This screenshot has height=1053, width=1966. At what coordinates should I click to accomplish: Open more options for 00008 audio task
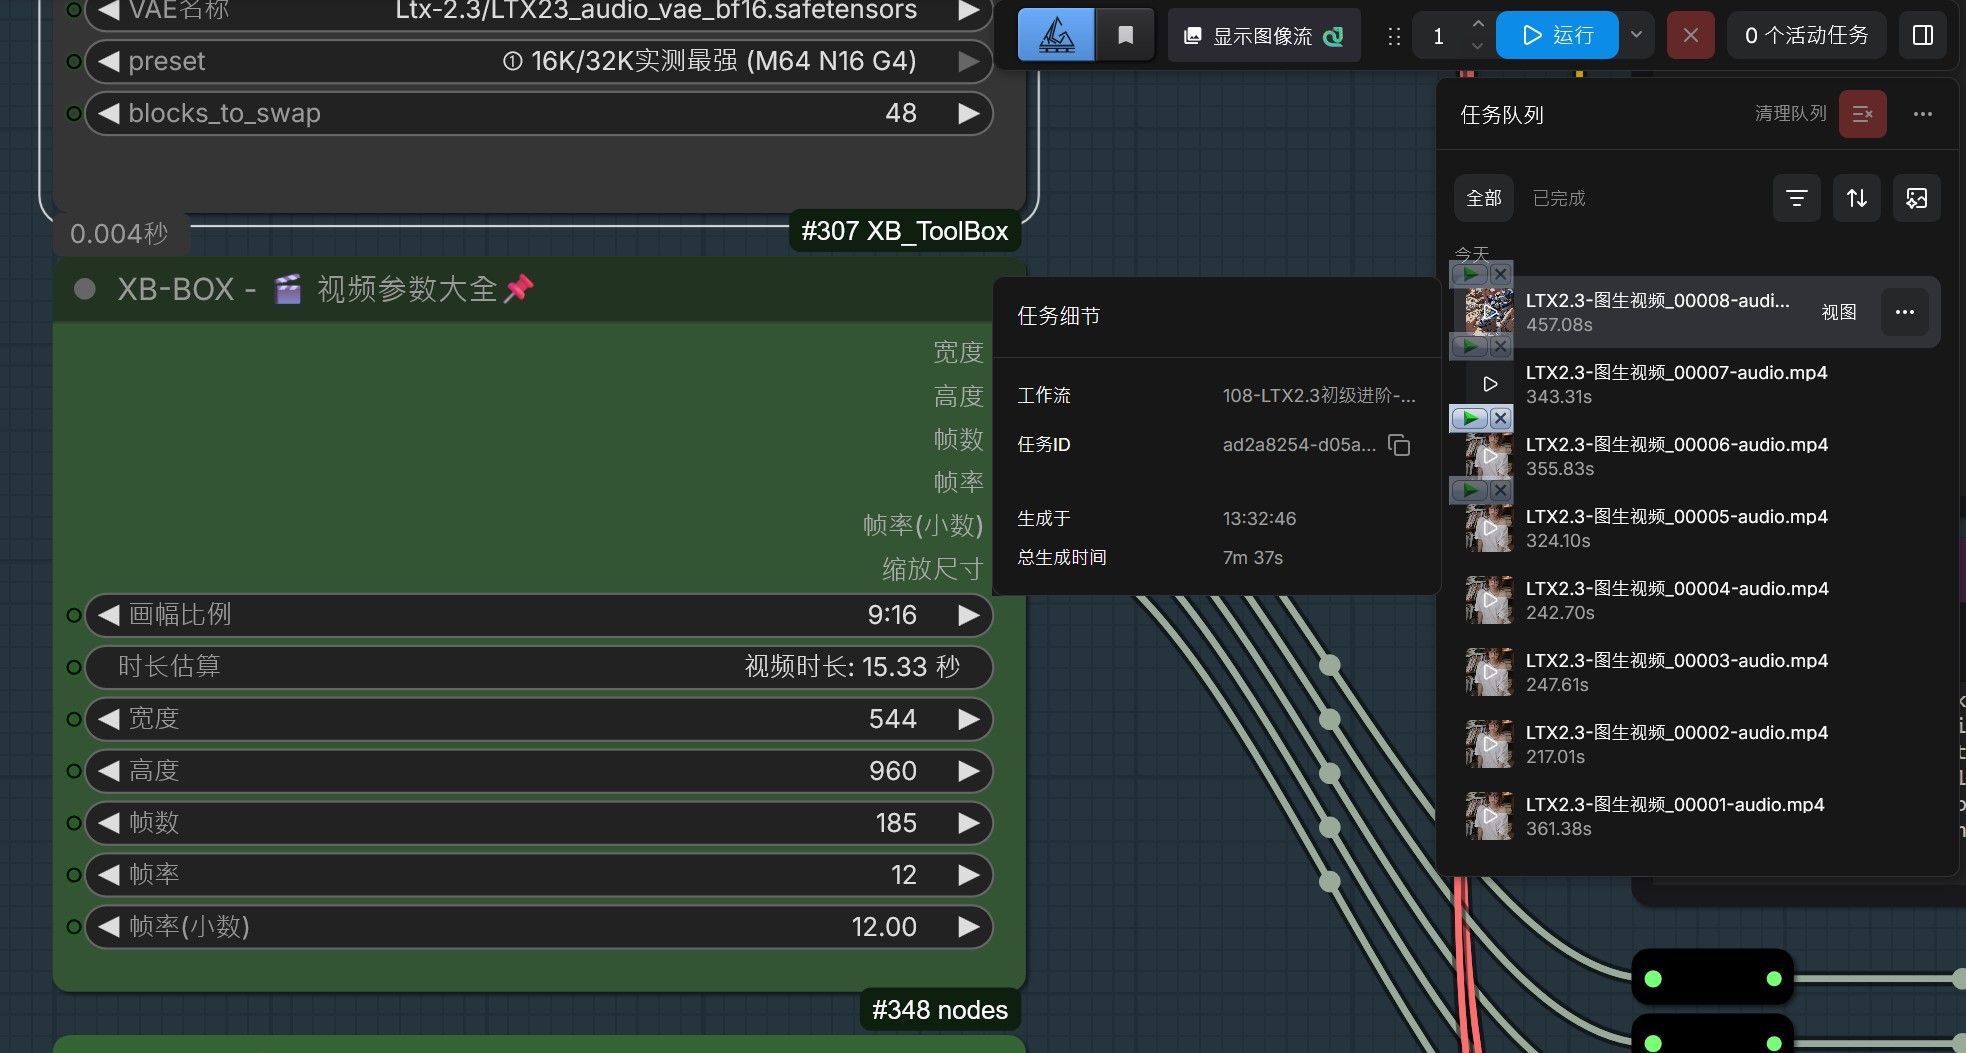tap(1904, 312)
